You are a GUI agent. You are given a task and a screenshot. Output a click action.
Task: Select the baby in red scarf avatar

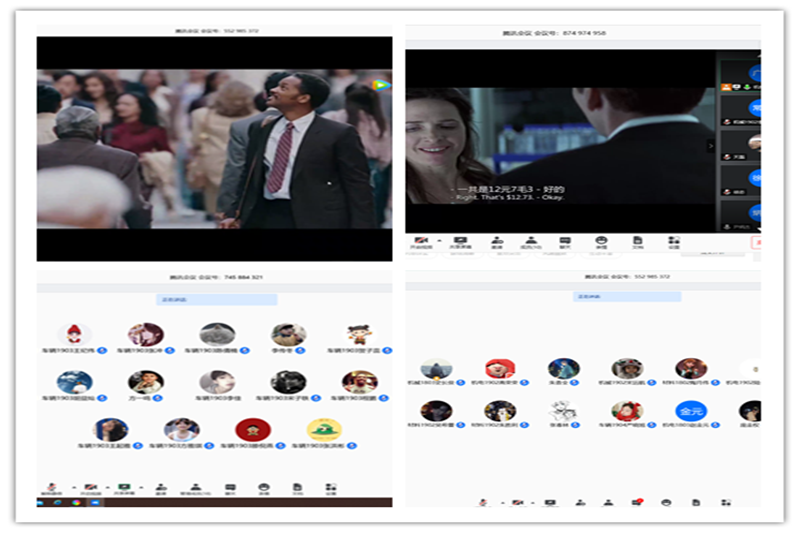pyautogui.click(x=627, y=411)
